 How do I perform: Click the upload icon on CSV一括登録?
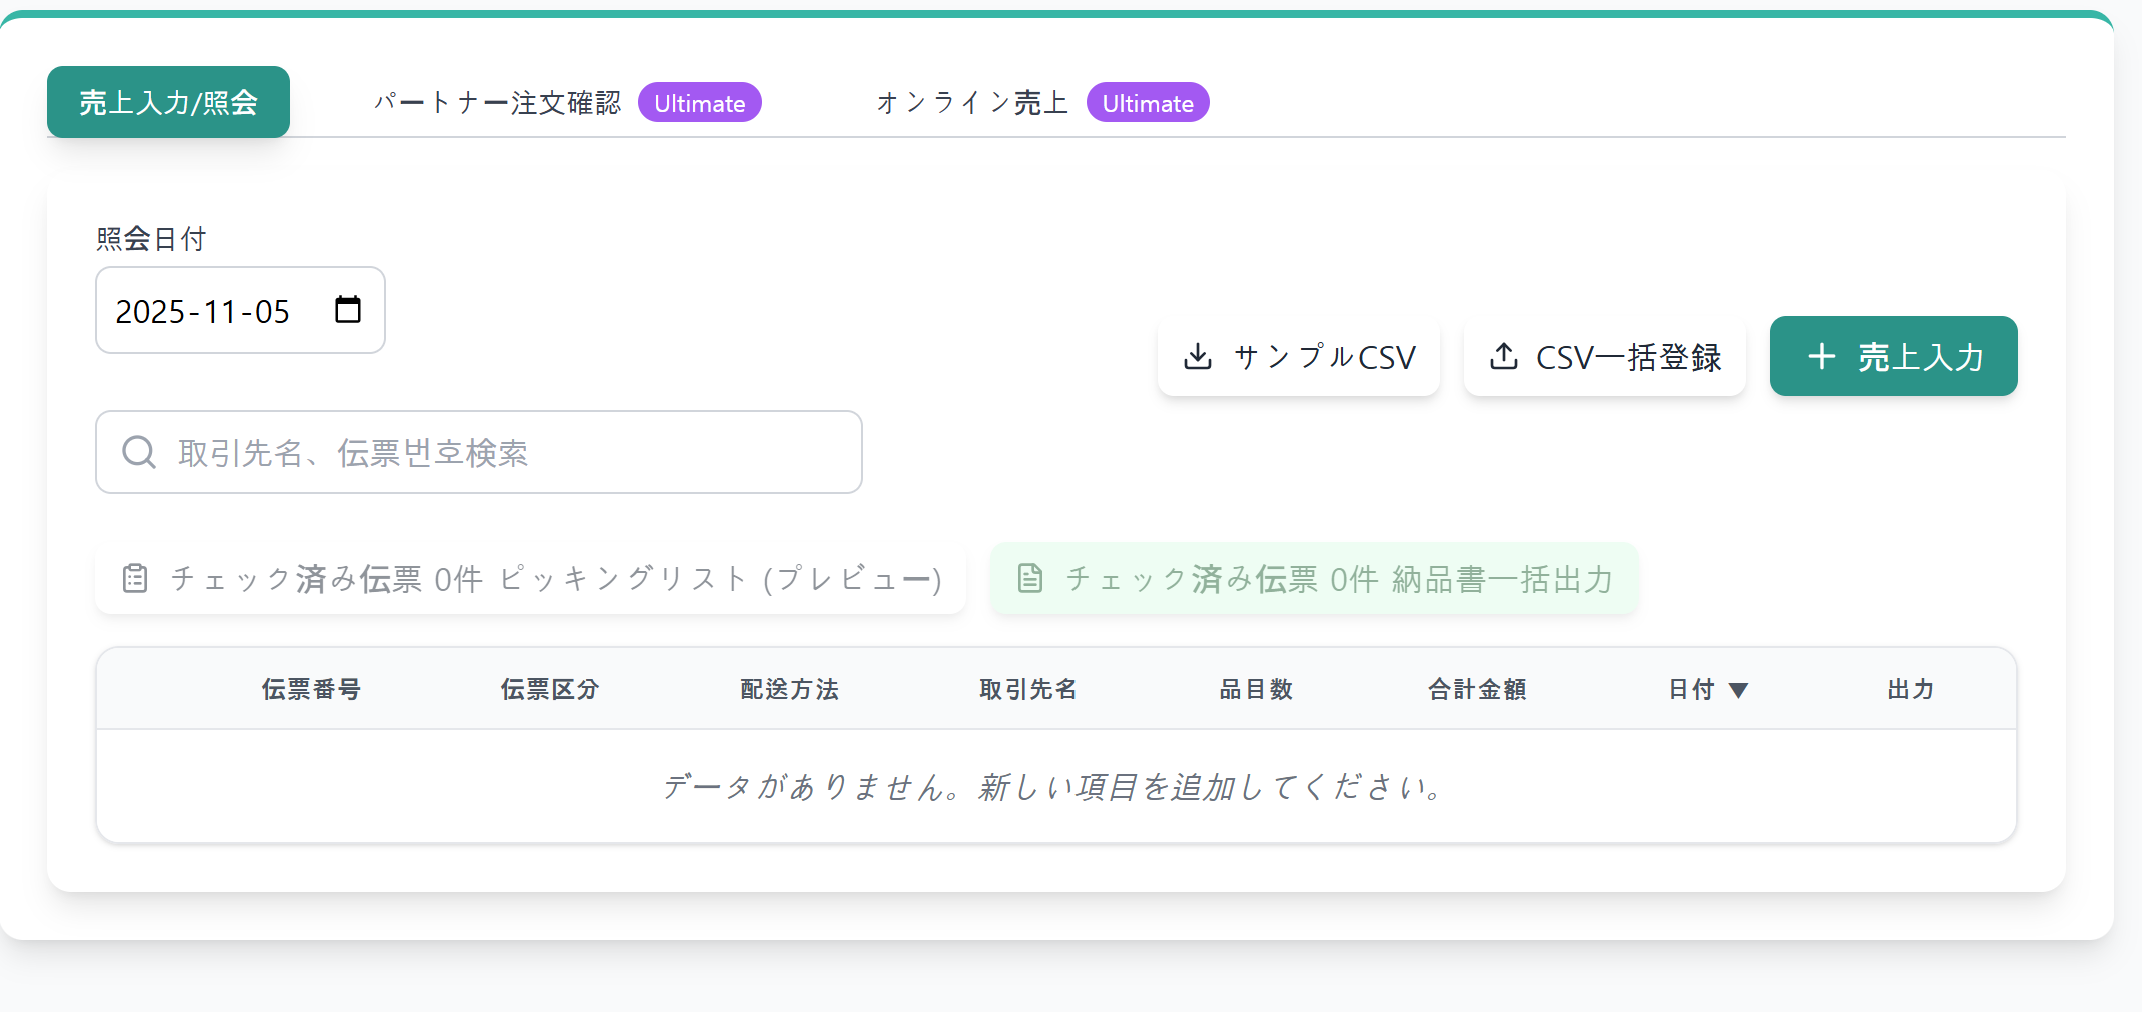coord(1504,356)
